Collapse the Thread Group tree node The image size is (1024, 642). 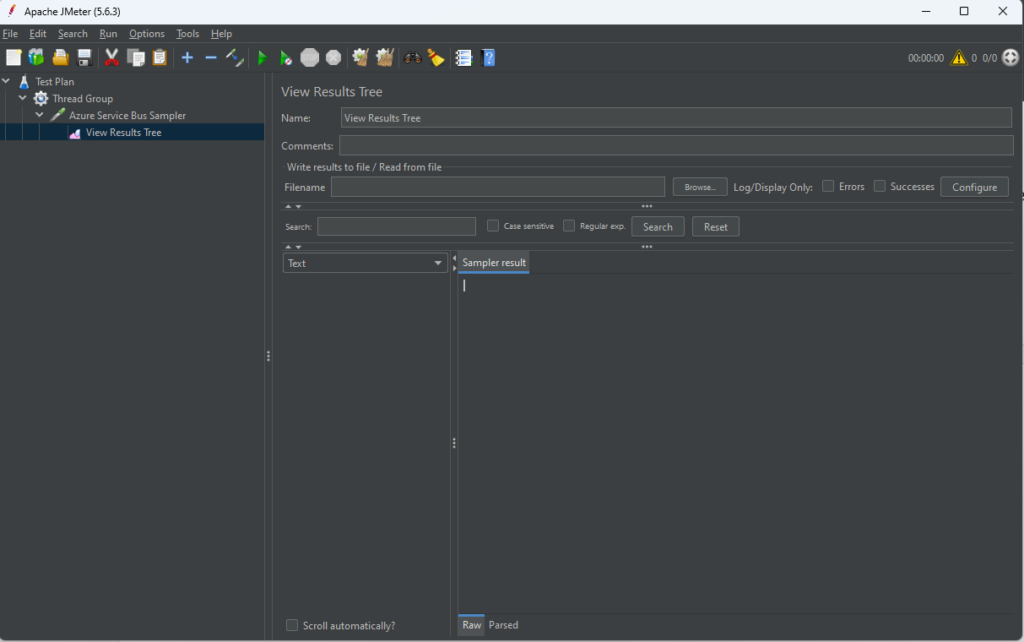(23, 99)
